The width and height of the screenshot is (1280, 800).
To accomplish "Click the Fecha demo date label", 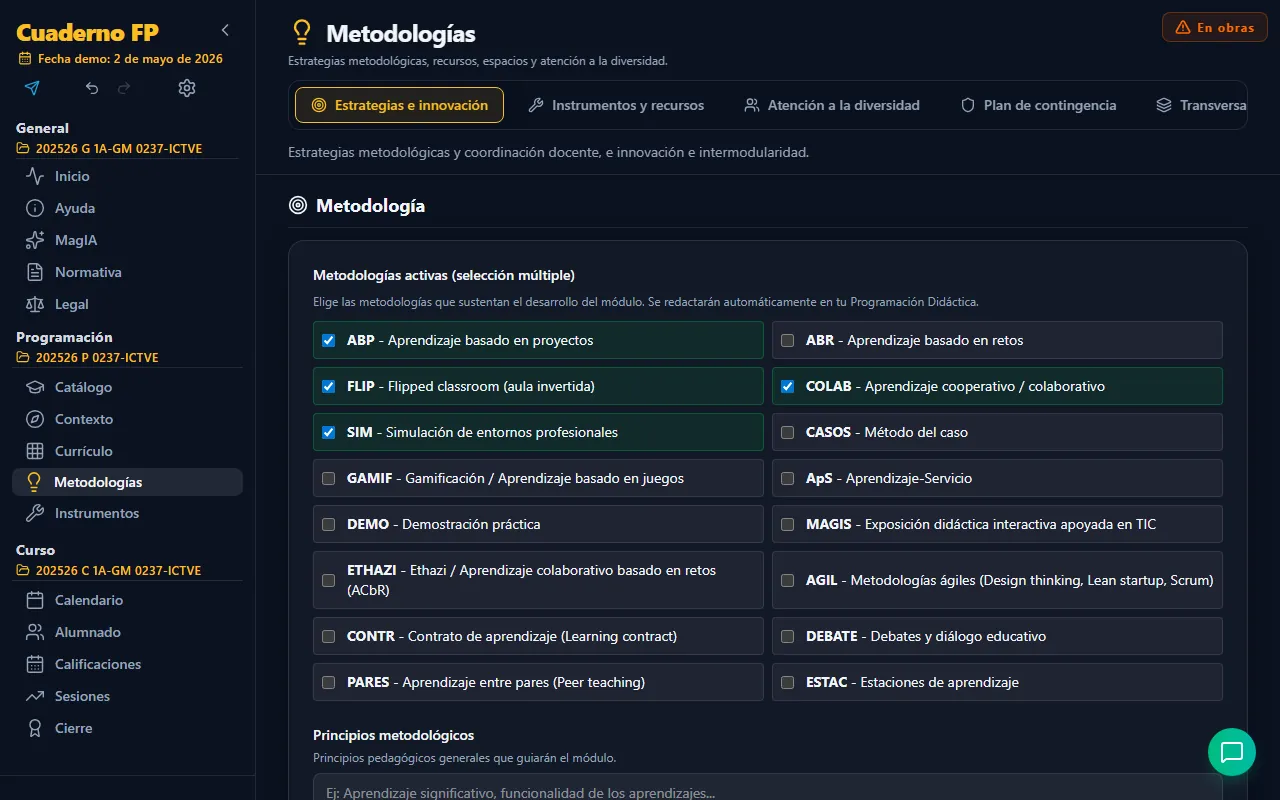I will (x=120, y=59).
